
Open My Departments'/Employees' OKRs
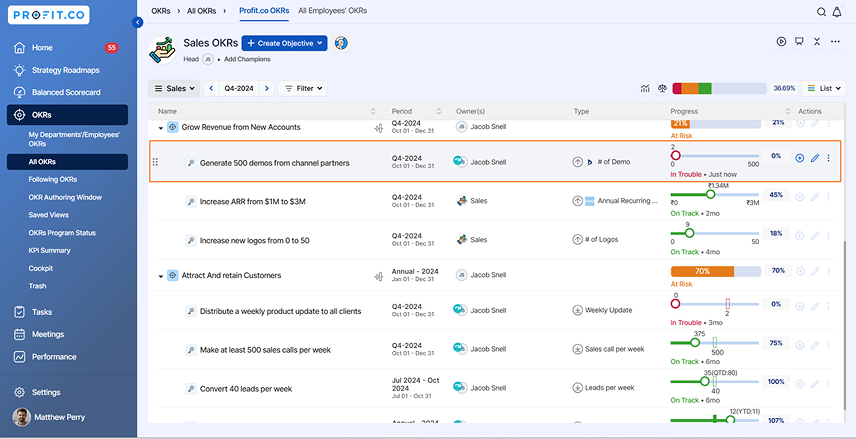(74, 139)
